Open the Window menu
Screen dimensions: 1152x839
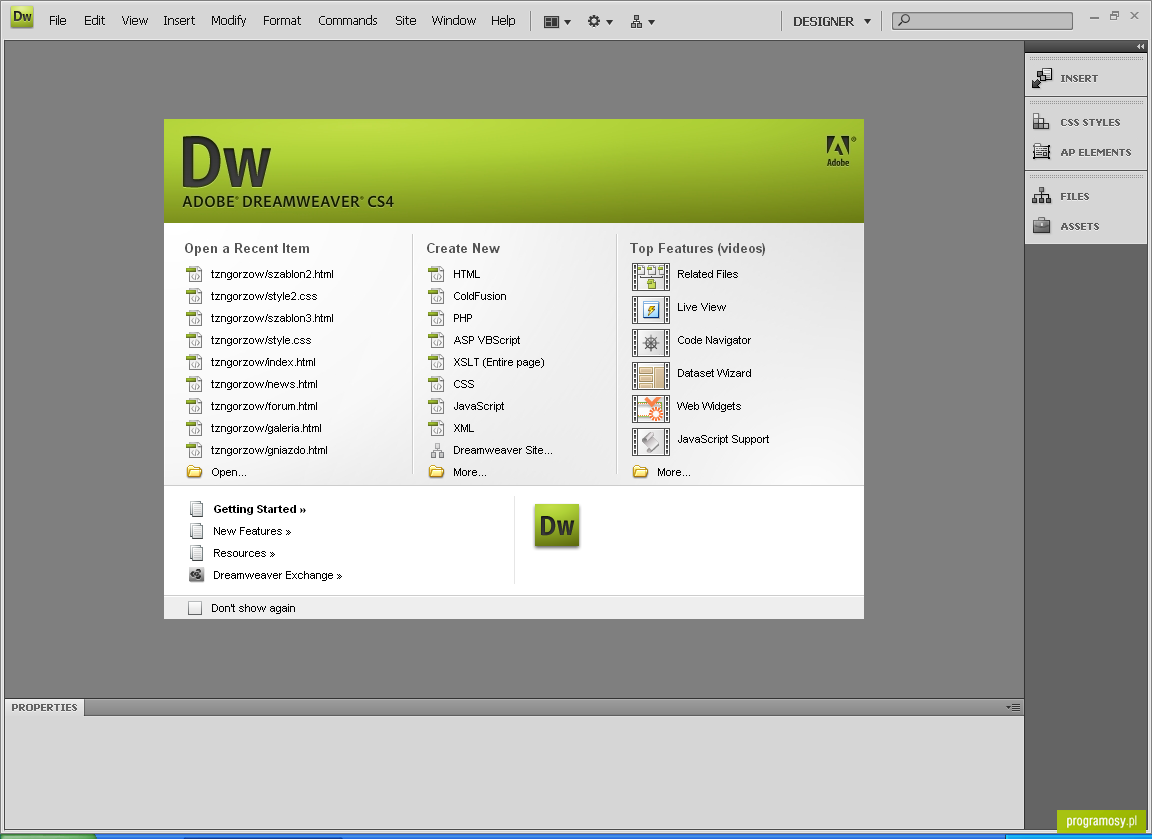click(453, 21)
